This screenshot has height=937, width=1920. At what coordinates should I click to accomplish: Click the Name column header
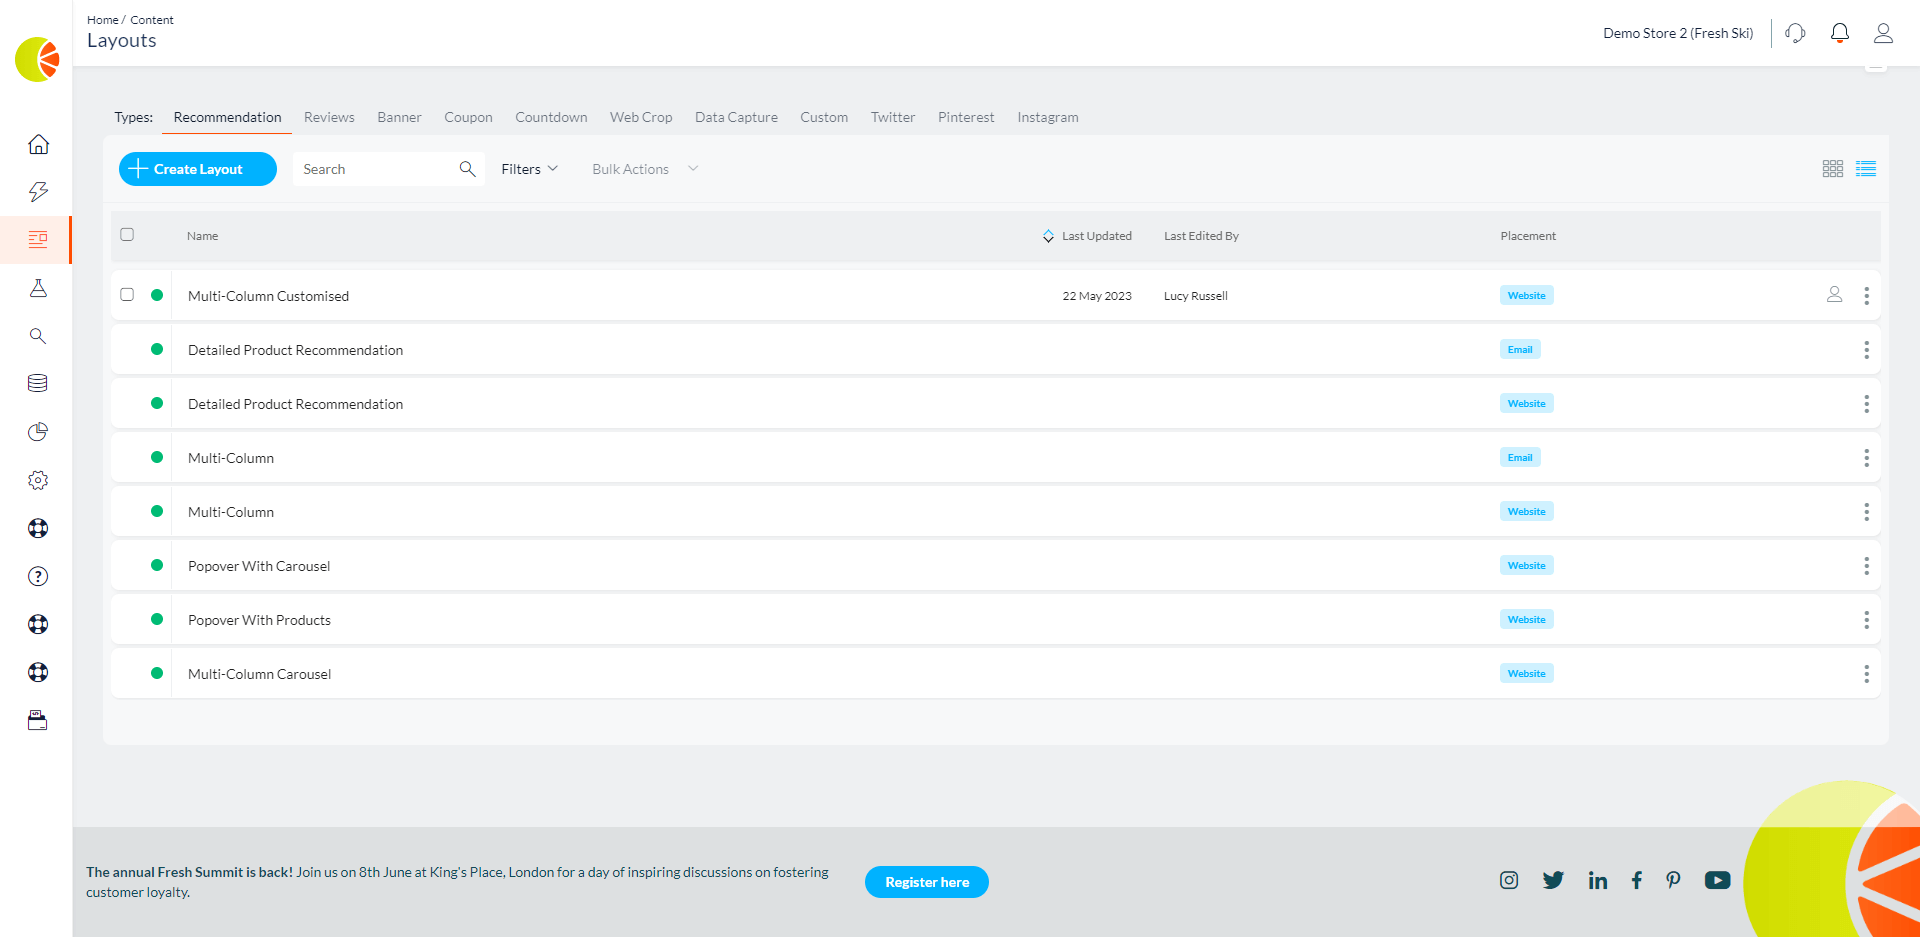[x=202, y=236]
